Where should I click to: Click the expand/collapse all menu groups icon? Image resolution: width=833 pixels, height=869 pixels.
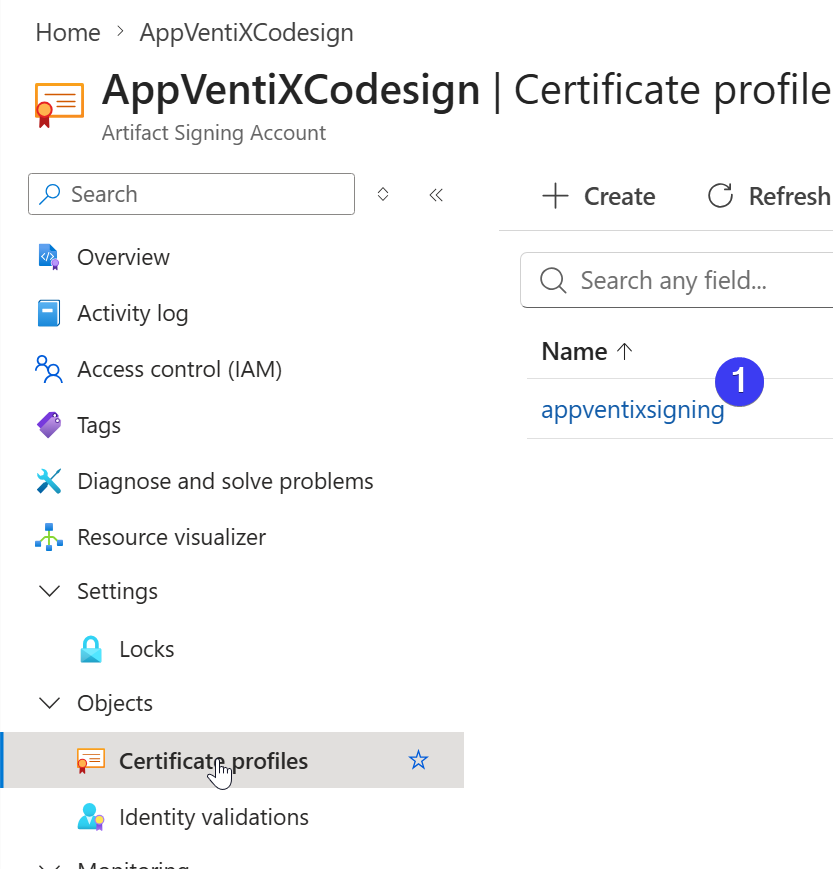tap(382, 195)
